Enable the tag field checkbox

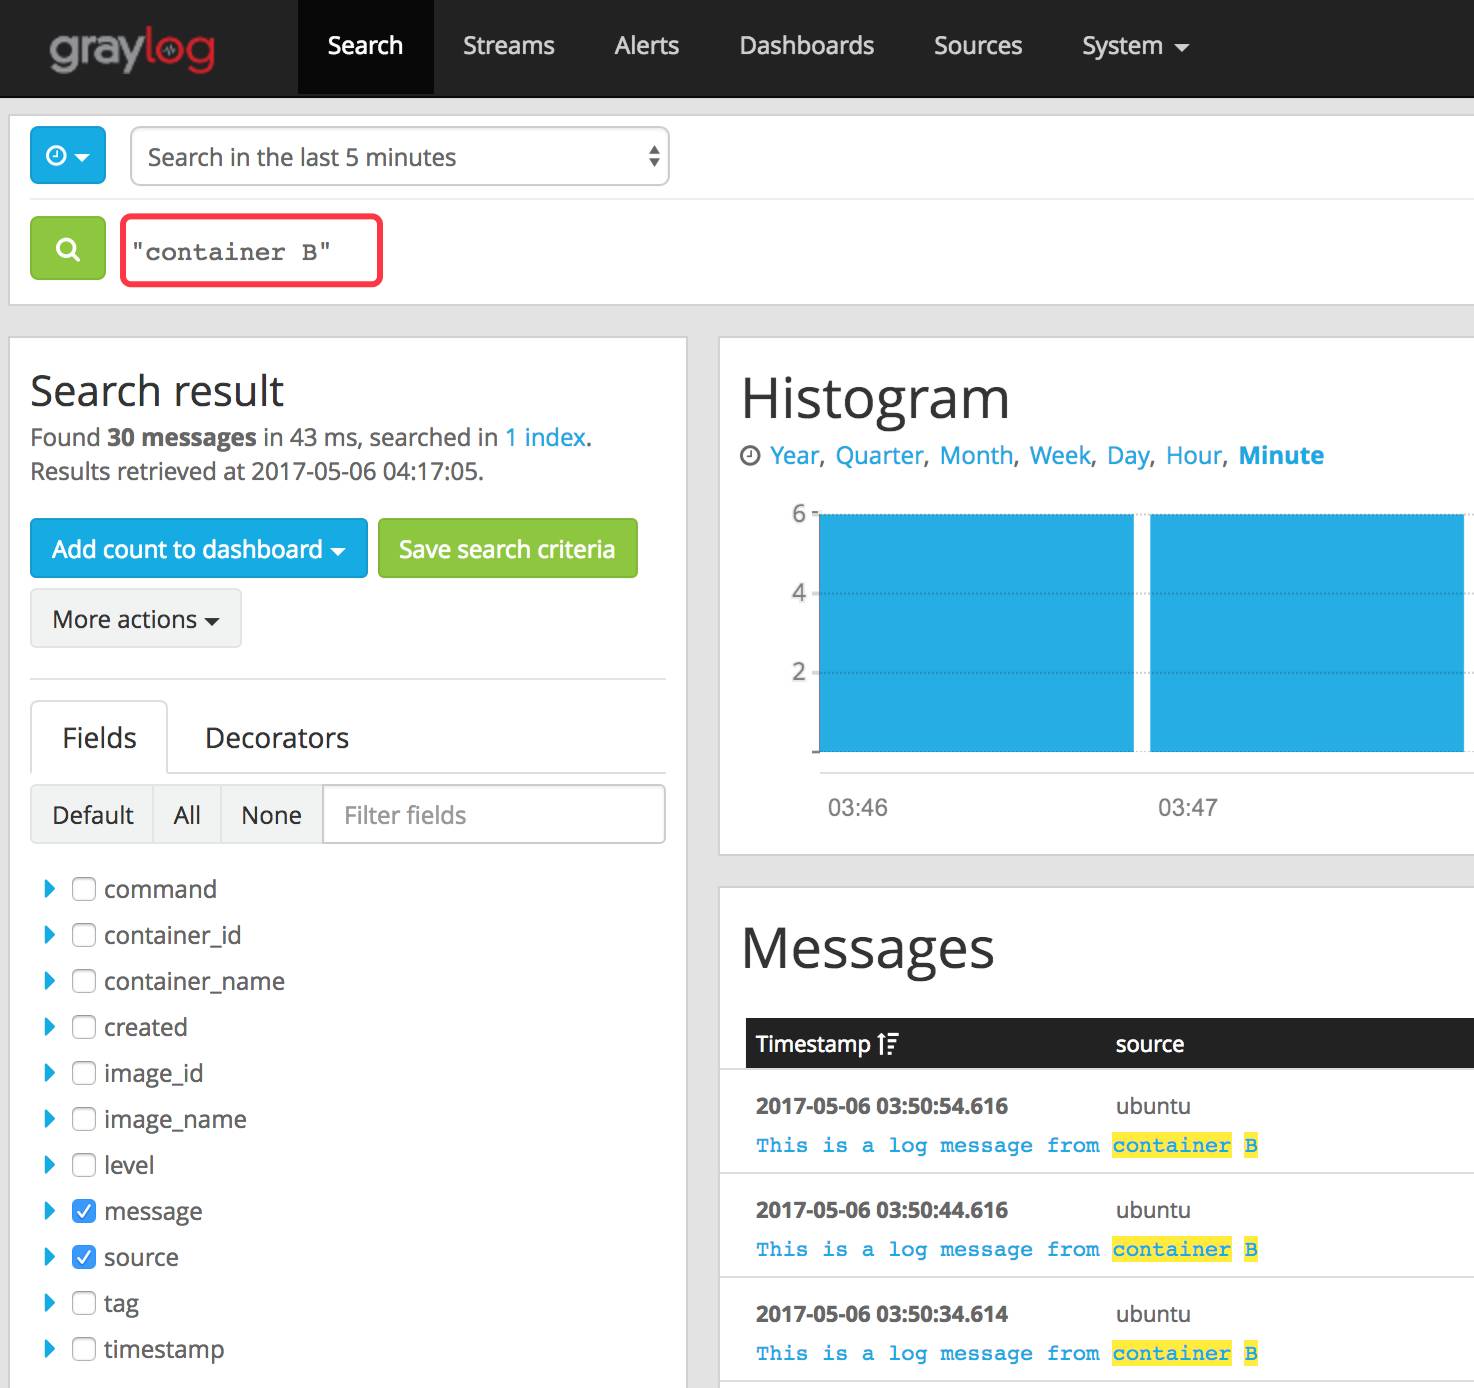[x=84, y=1303]
